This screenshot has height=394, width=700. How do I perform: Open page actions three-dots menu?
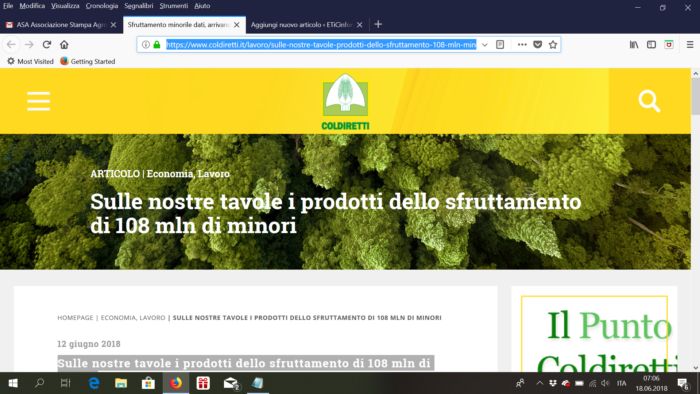[522, 45]
